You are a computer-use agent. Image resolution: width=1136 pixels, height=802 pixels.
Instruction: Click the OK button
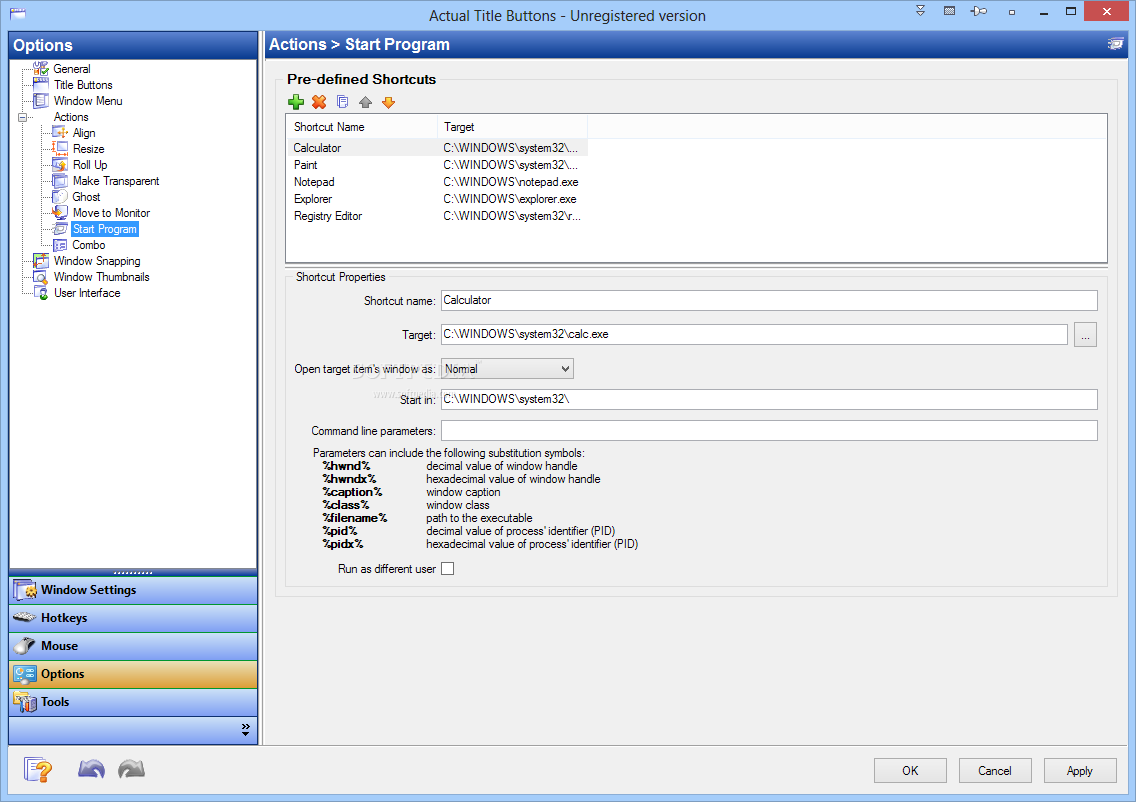click(910, 771)
